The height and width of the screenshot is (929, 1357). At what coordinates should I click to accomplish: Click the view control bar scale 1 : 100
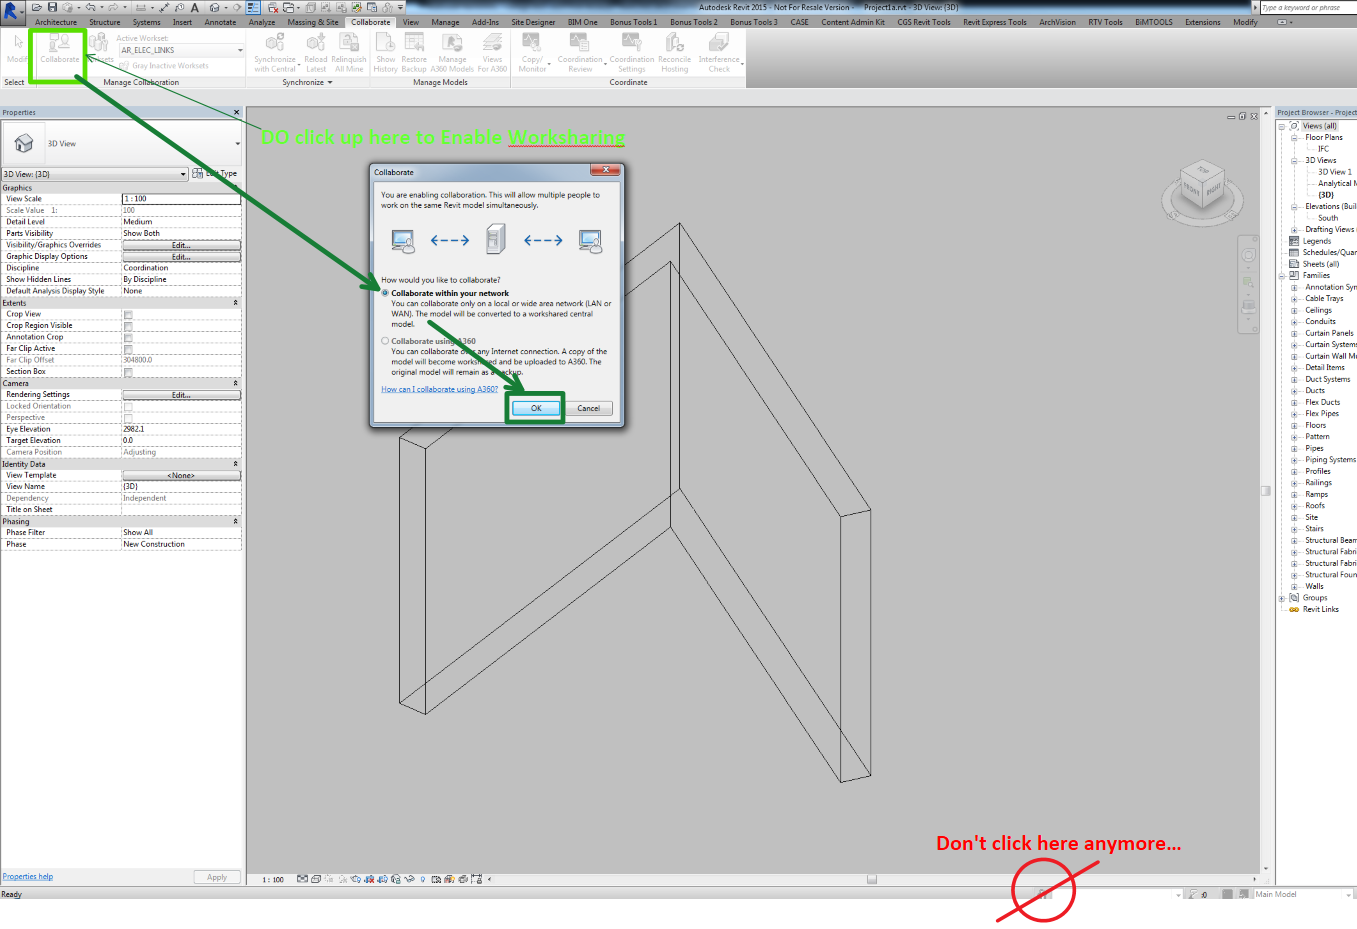273,880
